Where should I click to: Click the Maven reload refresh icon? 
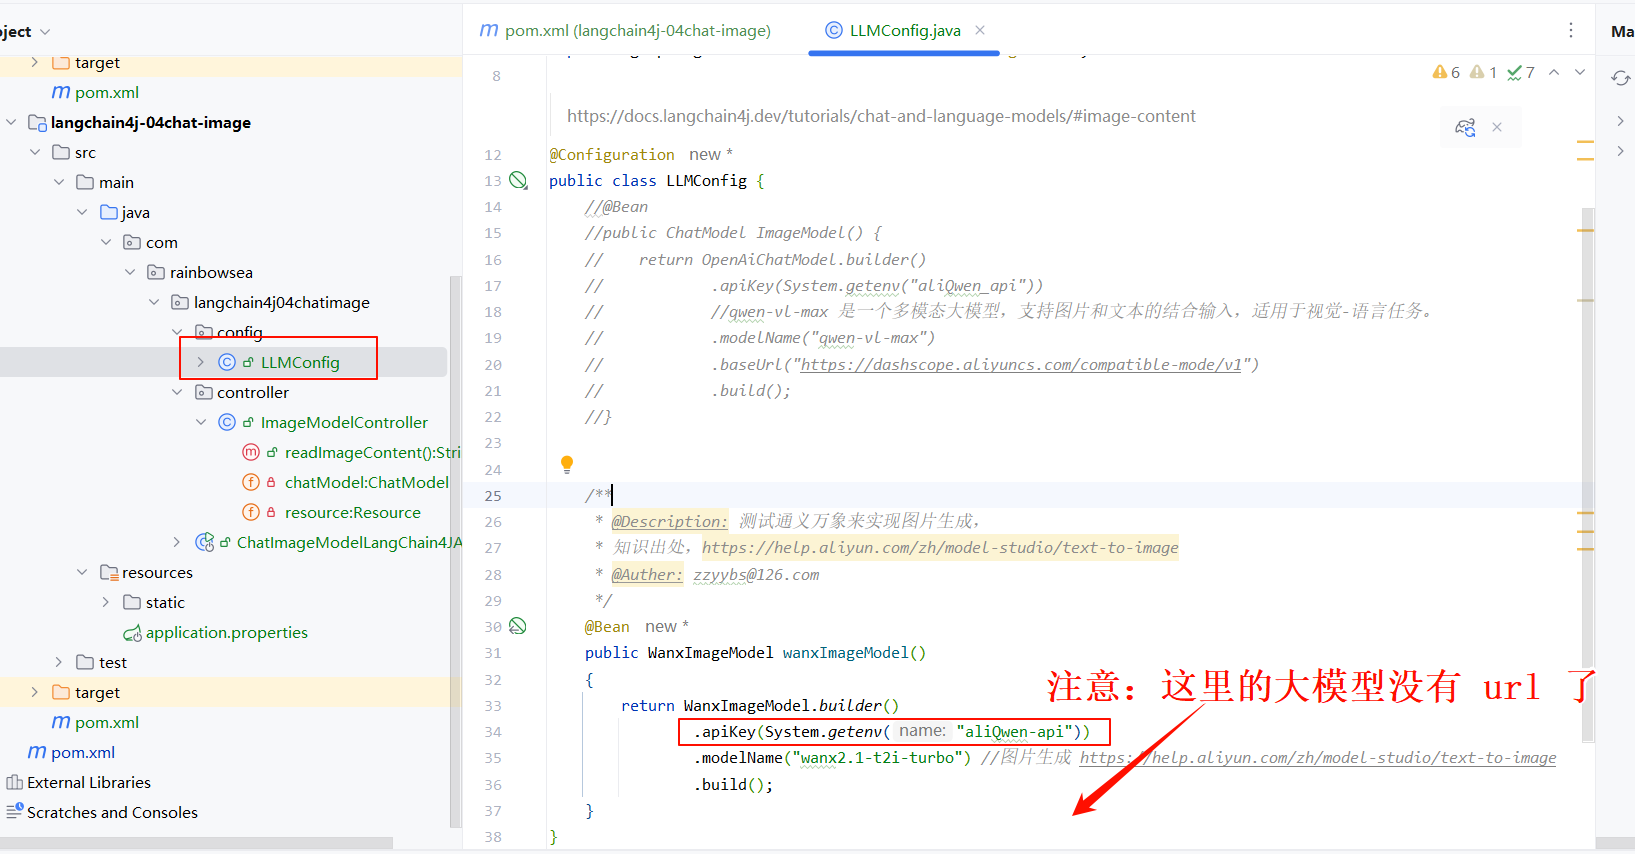point(1620,78)
